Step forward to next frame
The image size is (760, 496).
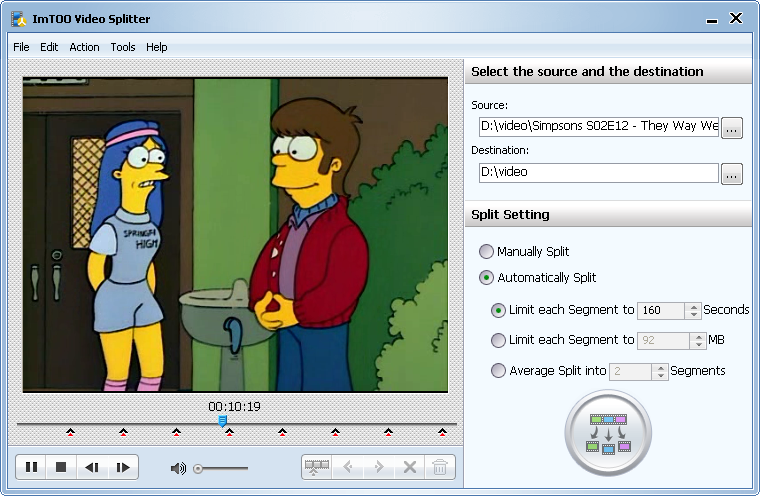point(123,467)
